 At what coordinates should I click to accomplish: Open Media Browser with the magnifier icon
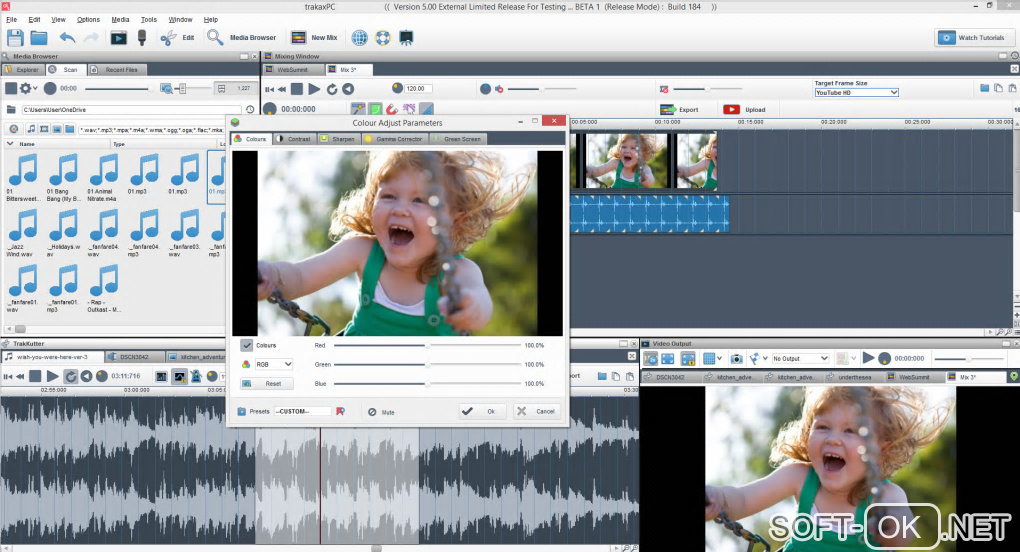coord(215,38)
